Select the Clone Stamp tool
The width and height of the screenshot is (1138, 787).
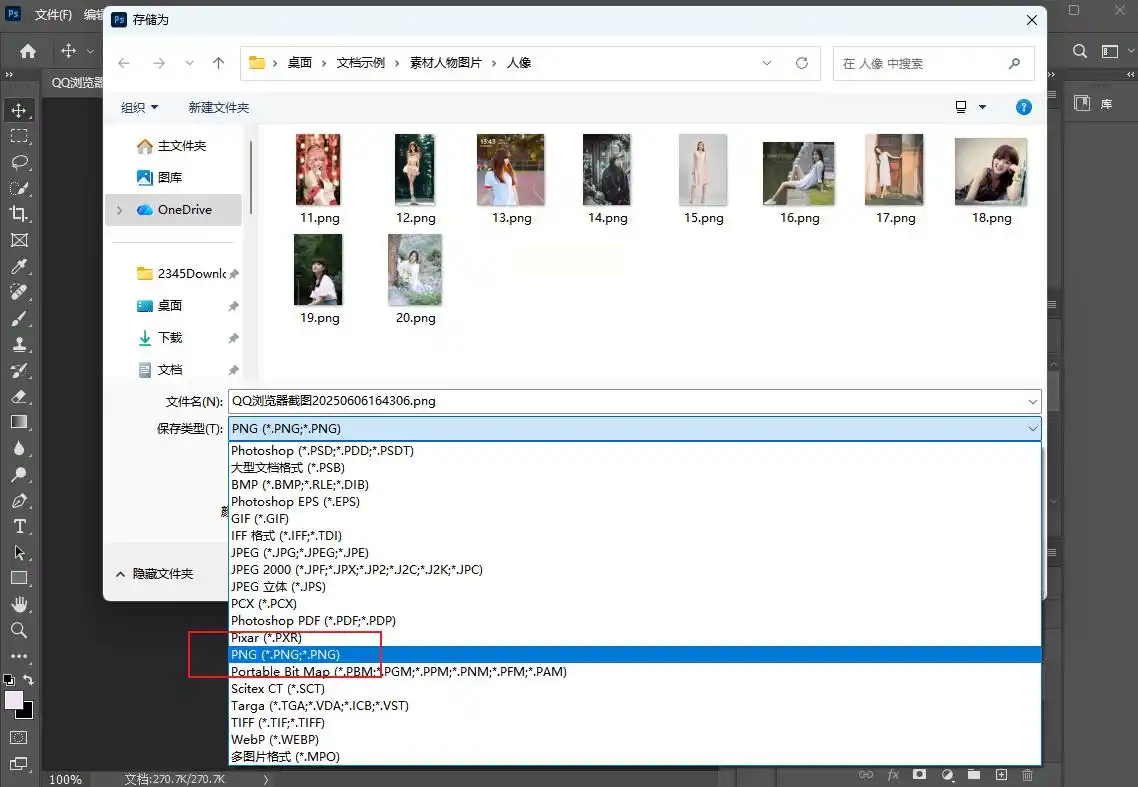tap(20, 344)
